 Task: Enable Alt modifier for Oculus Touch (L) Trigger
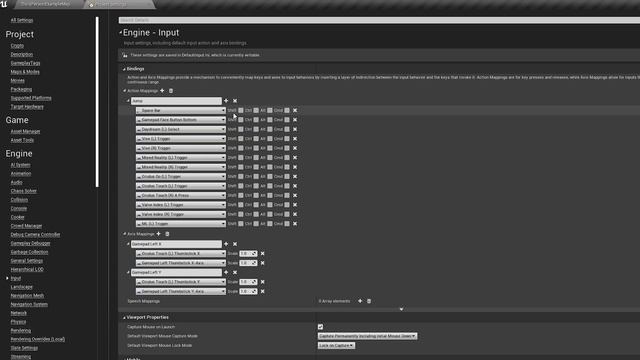tap(270, 186)
